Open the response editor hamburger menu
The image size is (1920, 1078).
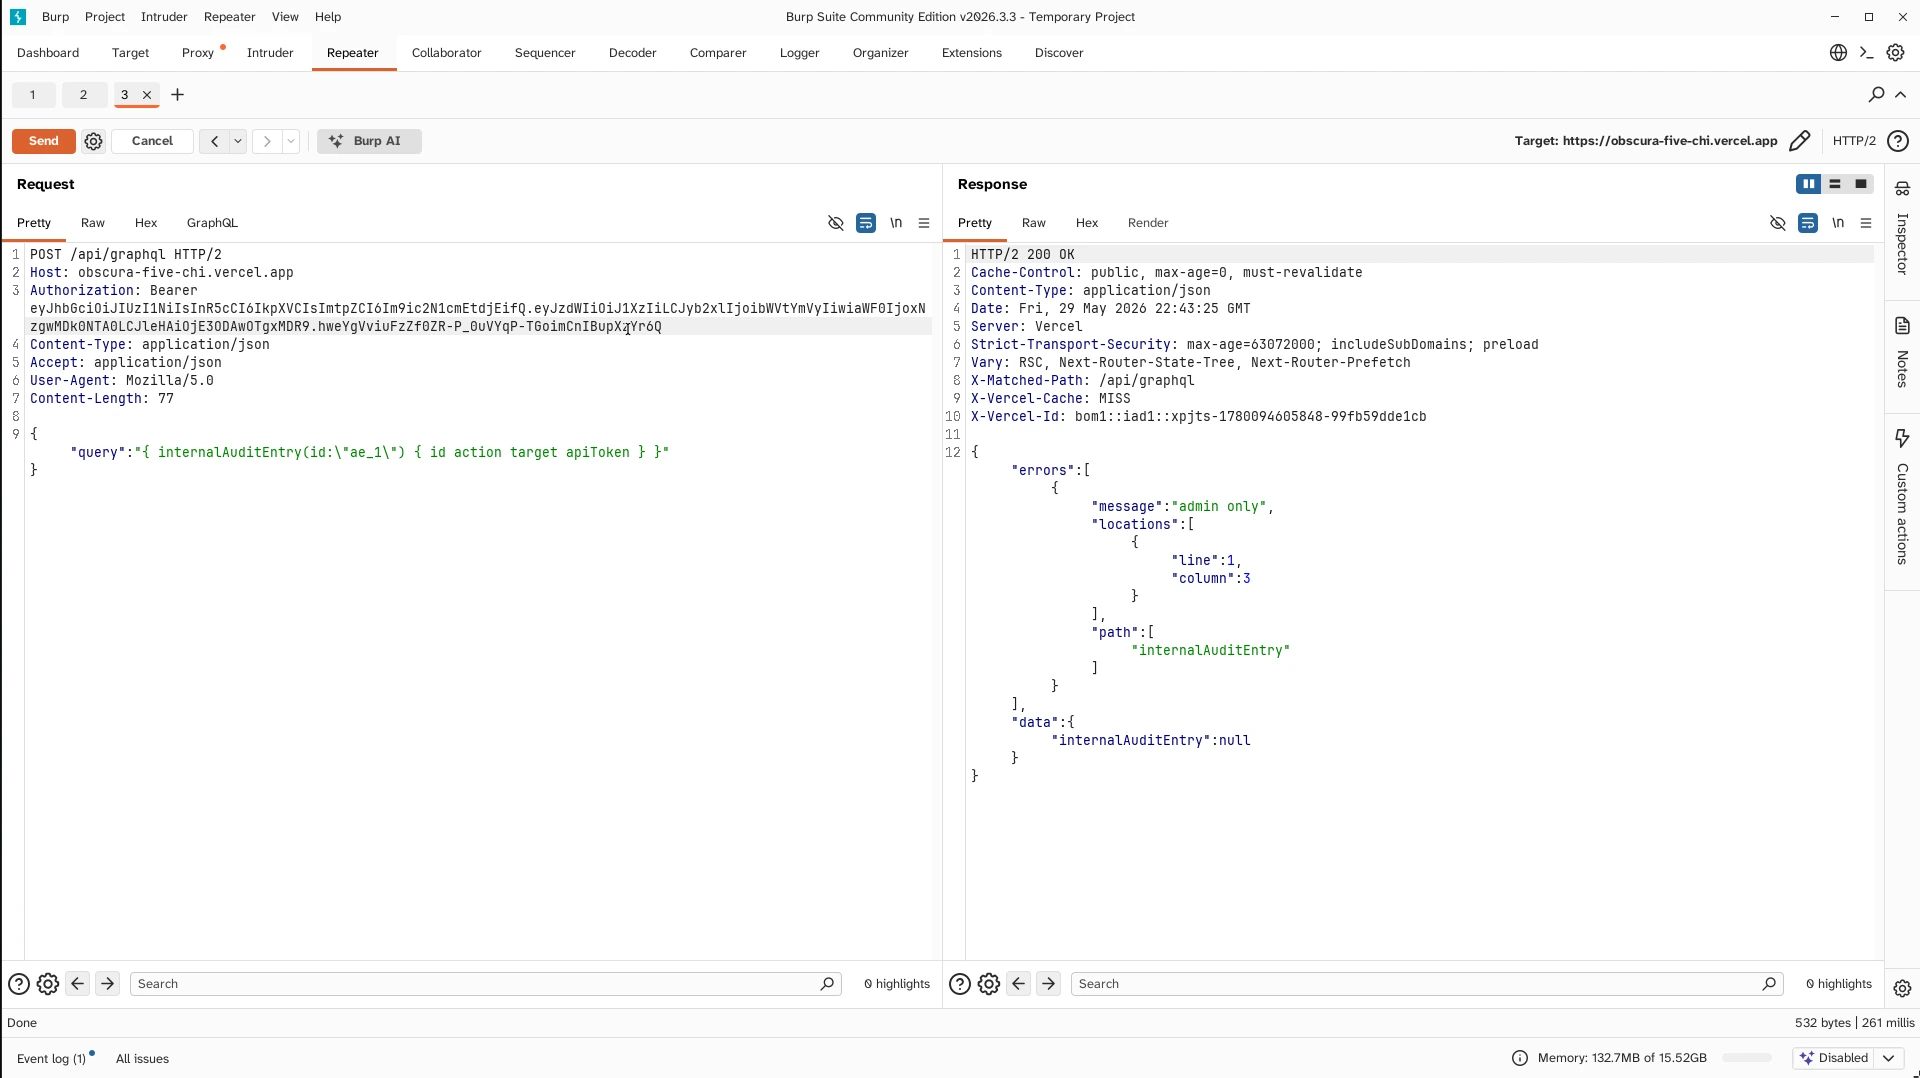(1866, 223)
